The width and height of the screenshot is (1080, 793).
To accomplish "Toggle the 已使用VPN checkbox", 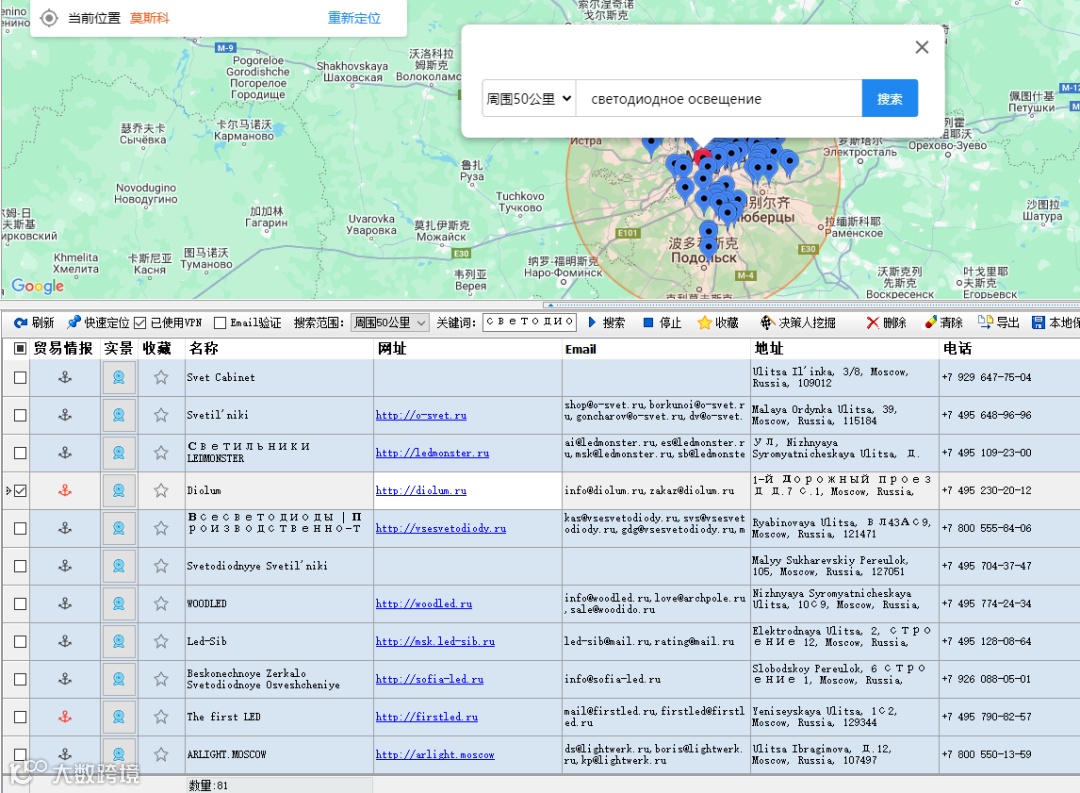I will click(x=140, y=322).
